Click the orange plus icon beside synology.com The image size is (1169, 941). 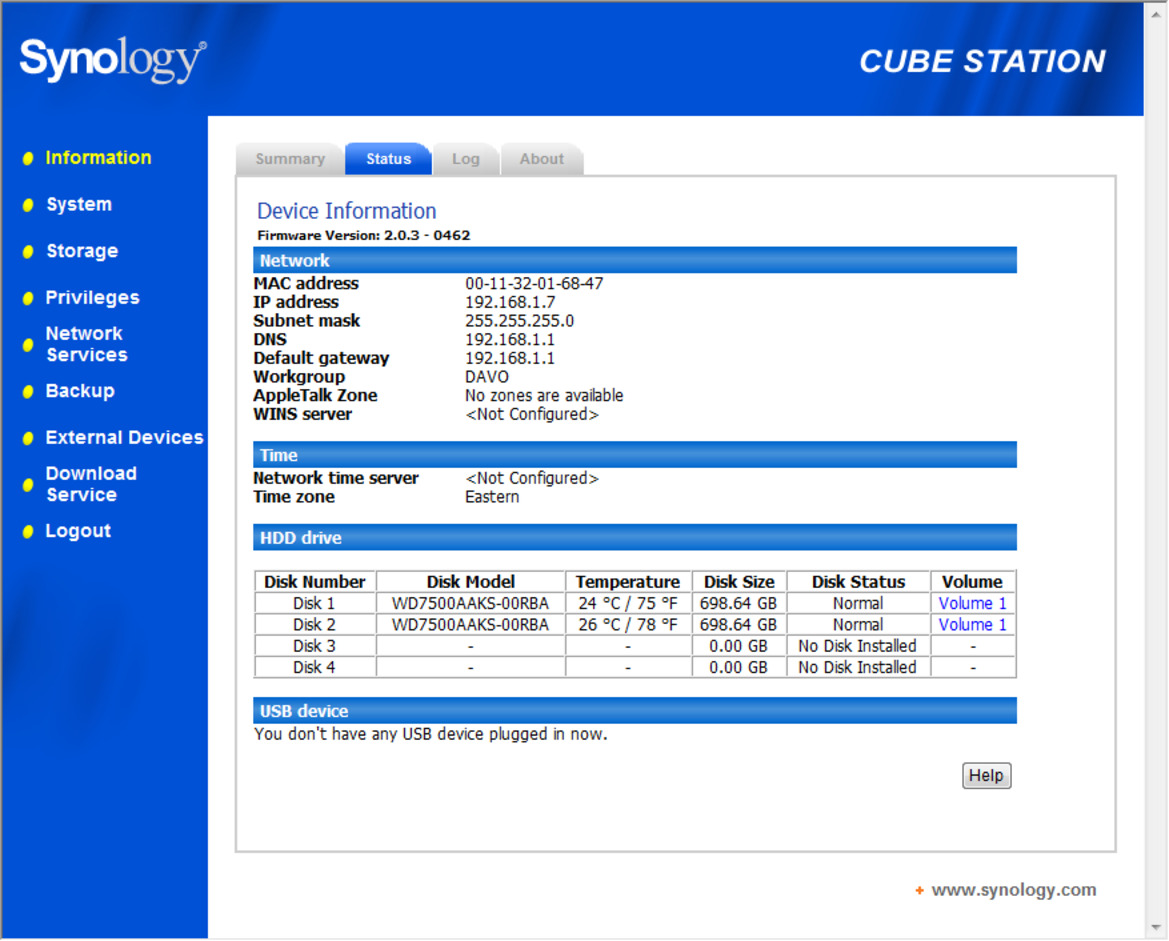(919, 890)
